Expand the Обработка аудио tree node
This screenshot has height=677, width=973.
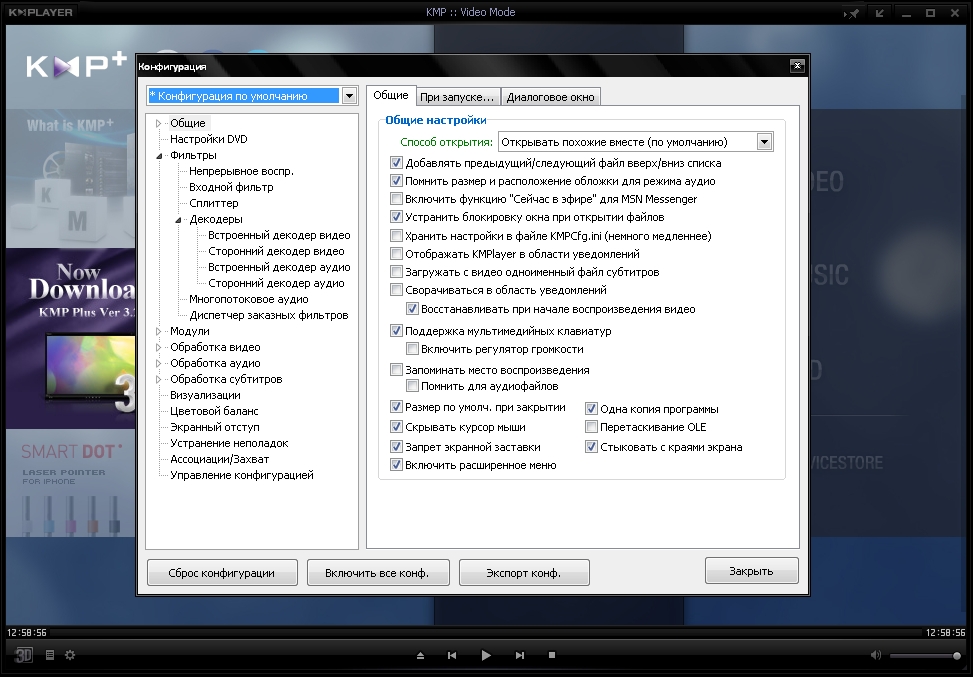click(x=158, y=364)
